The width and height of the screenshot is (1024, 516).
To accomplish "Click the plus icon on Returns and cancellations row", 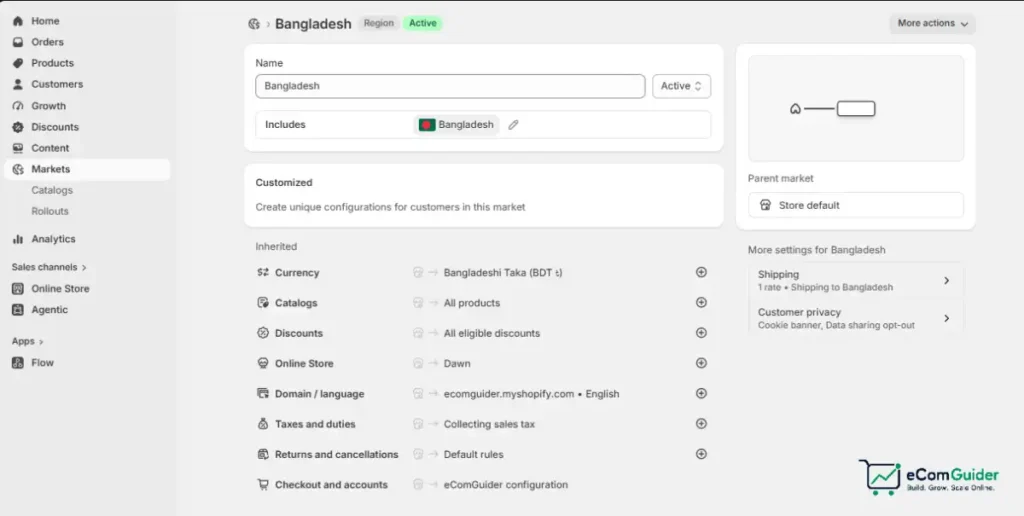I will (x=701, y=454).
